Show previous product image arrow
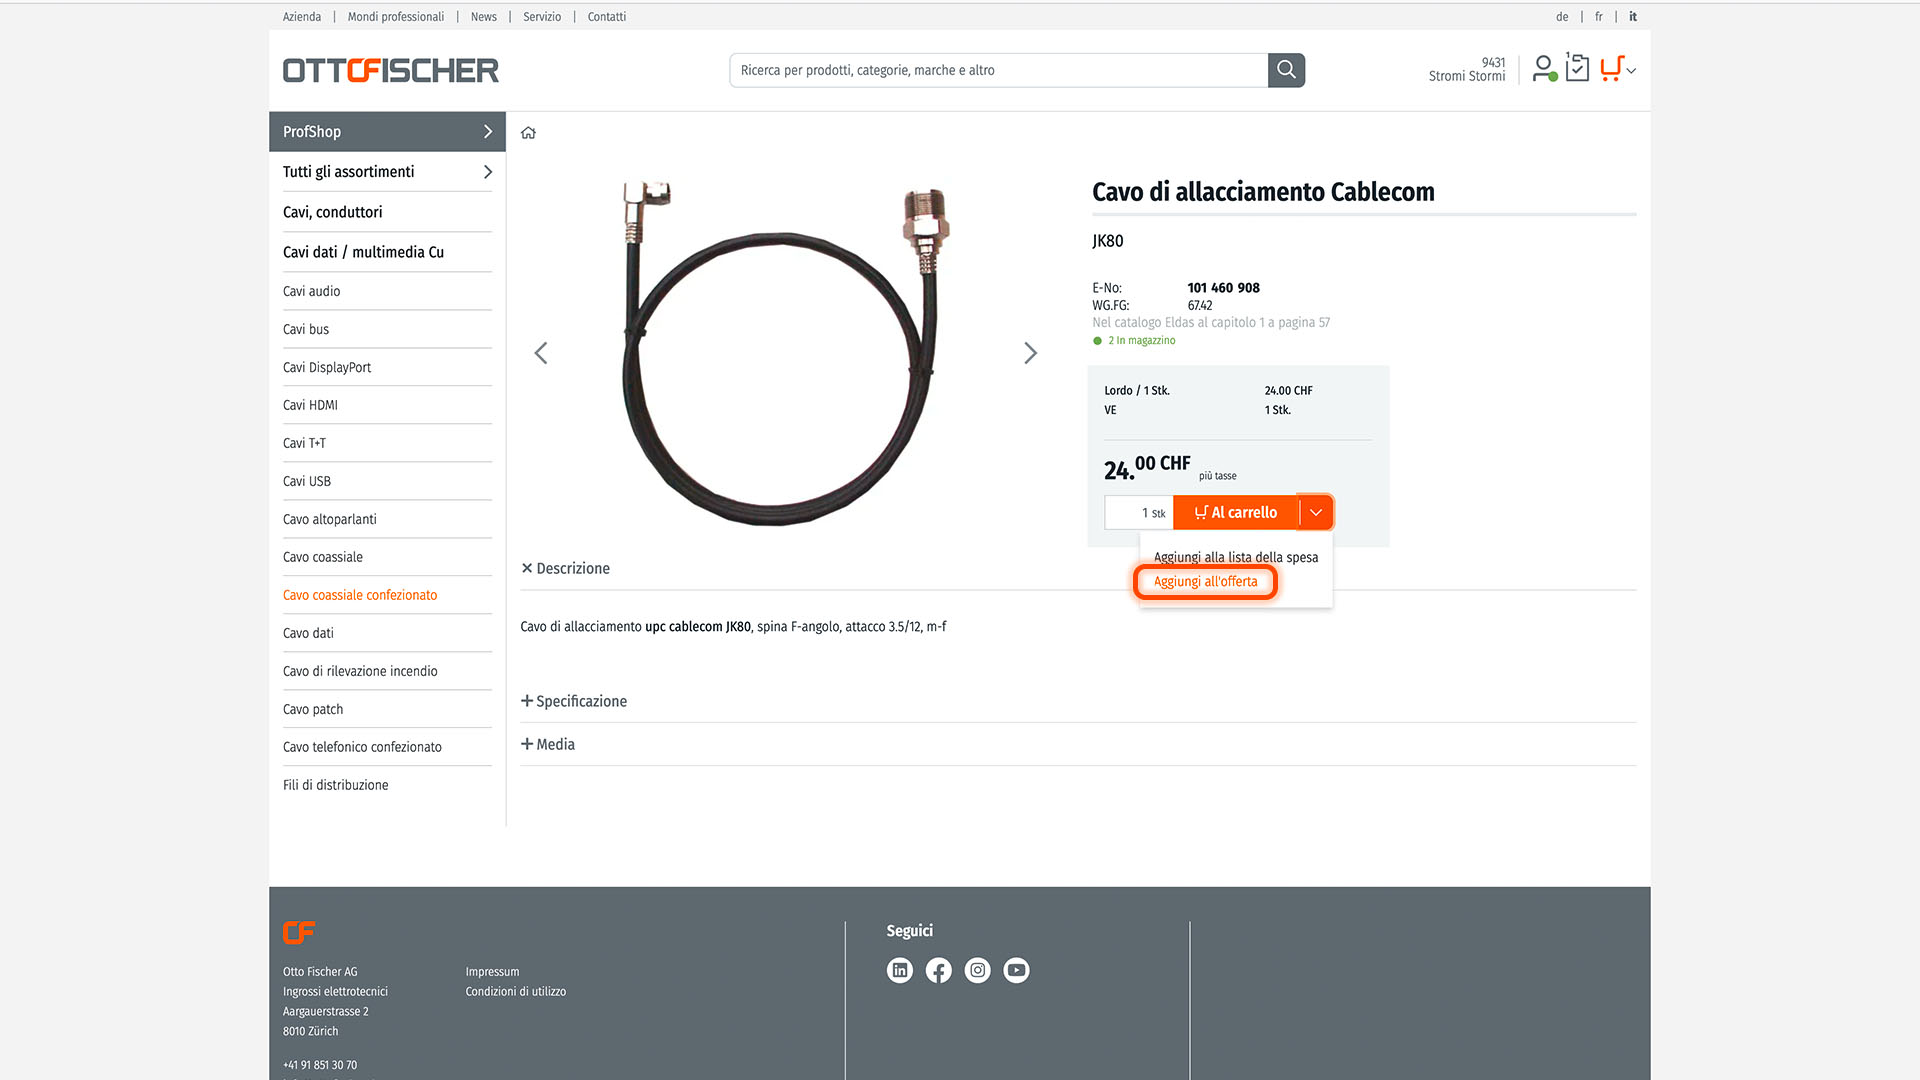The image size is (1920, 1080). click(541, 353)
